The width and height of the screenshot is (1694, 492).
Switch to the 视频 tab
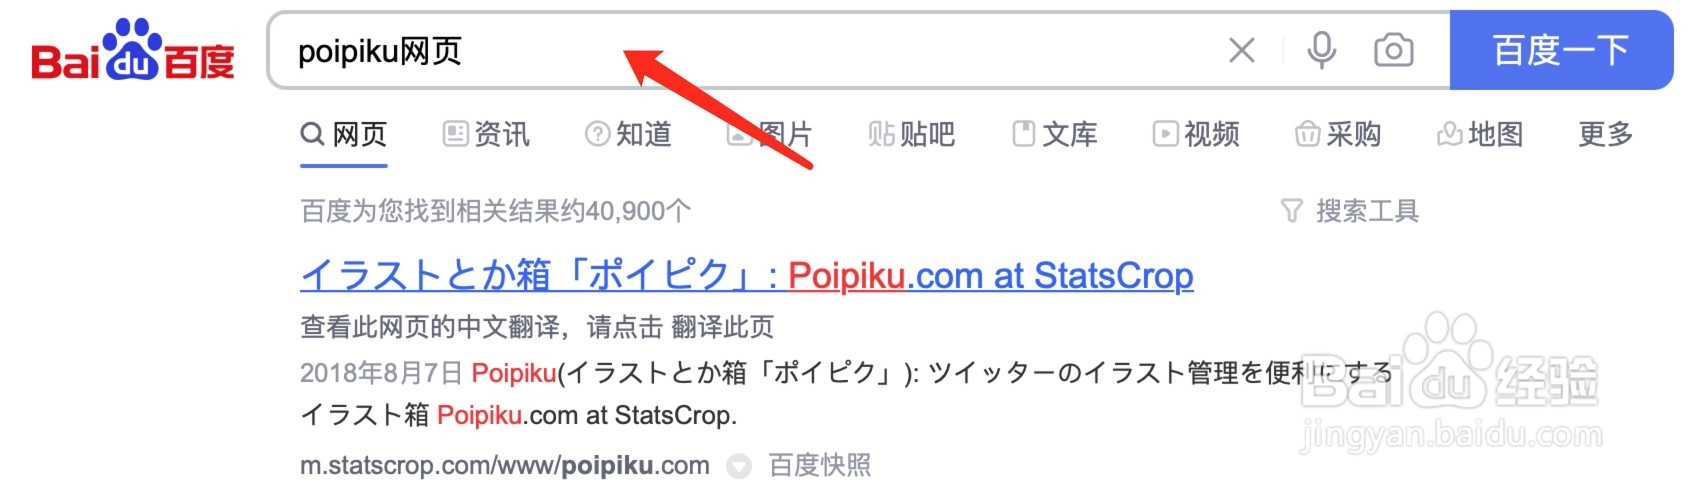(x=1196, y=134)
